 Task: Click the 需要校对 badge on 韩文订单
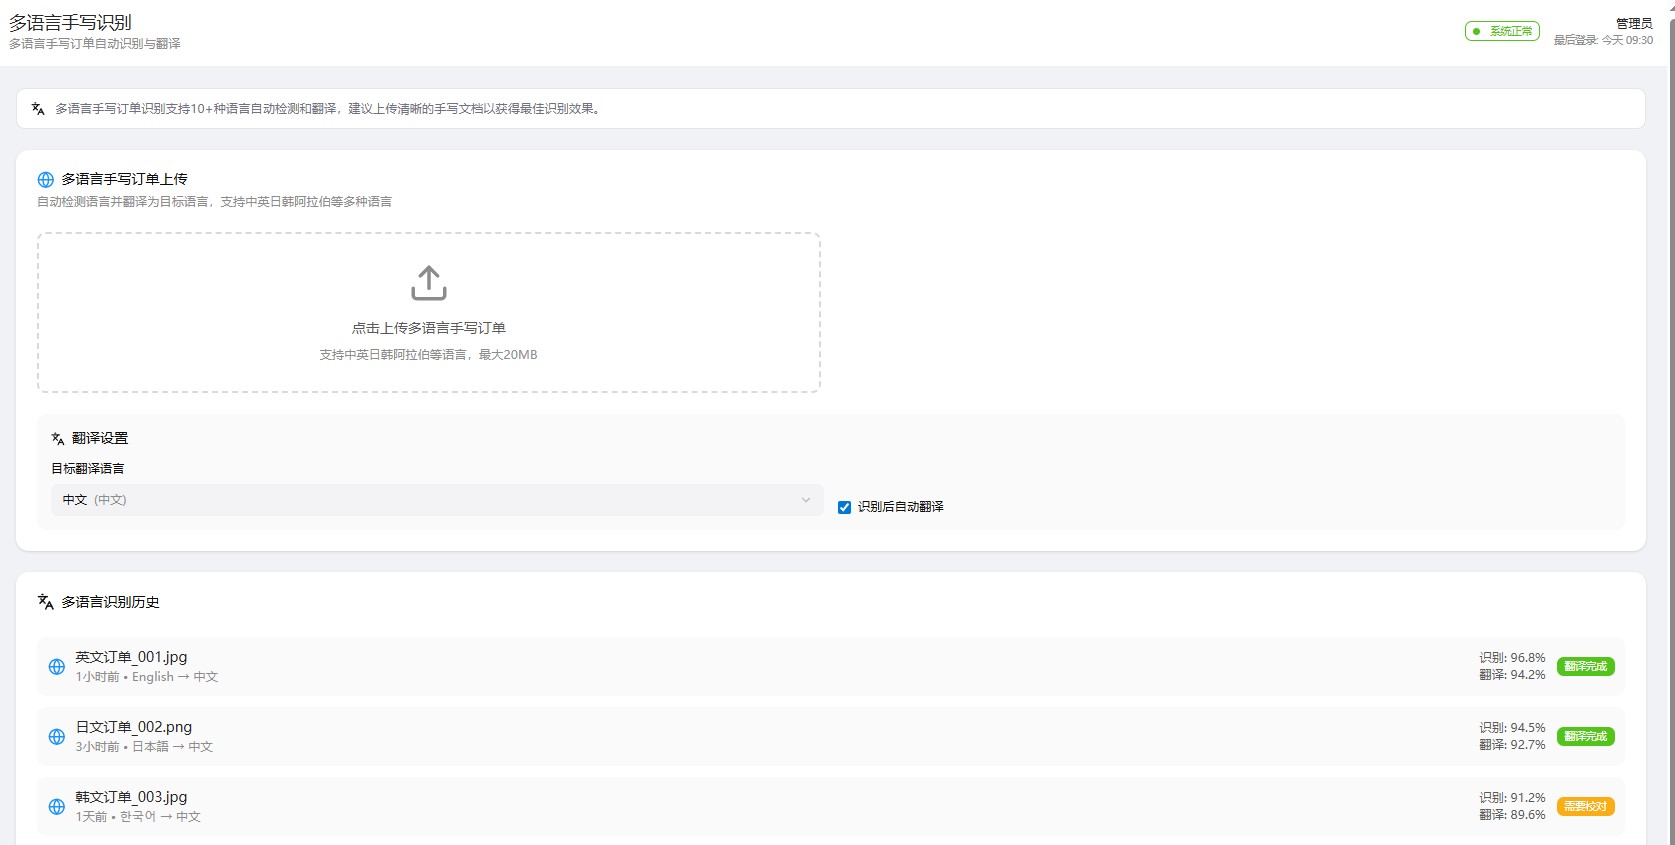[1585, 807]
